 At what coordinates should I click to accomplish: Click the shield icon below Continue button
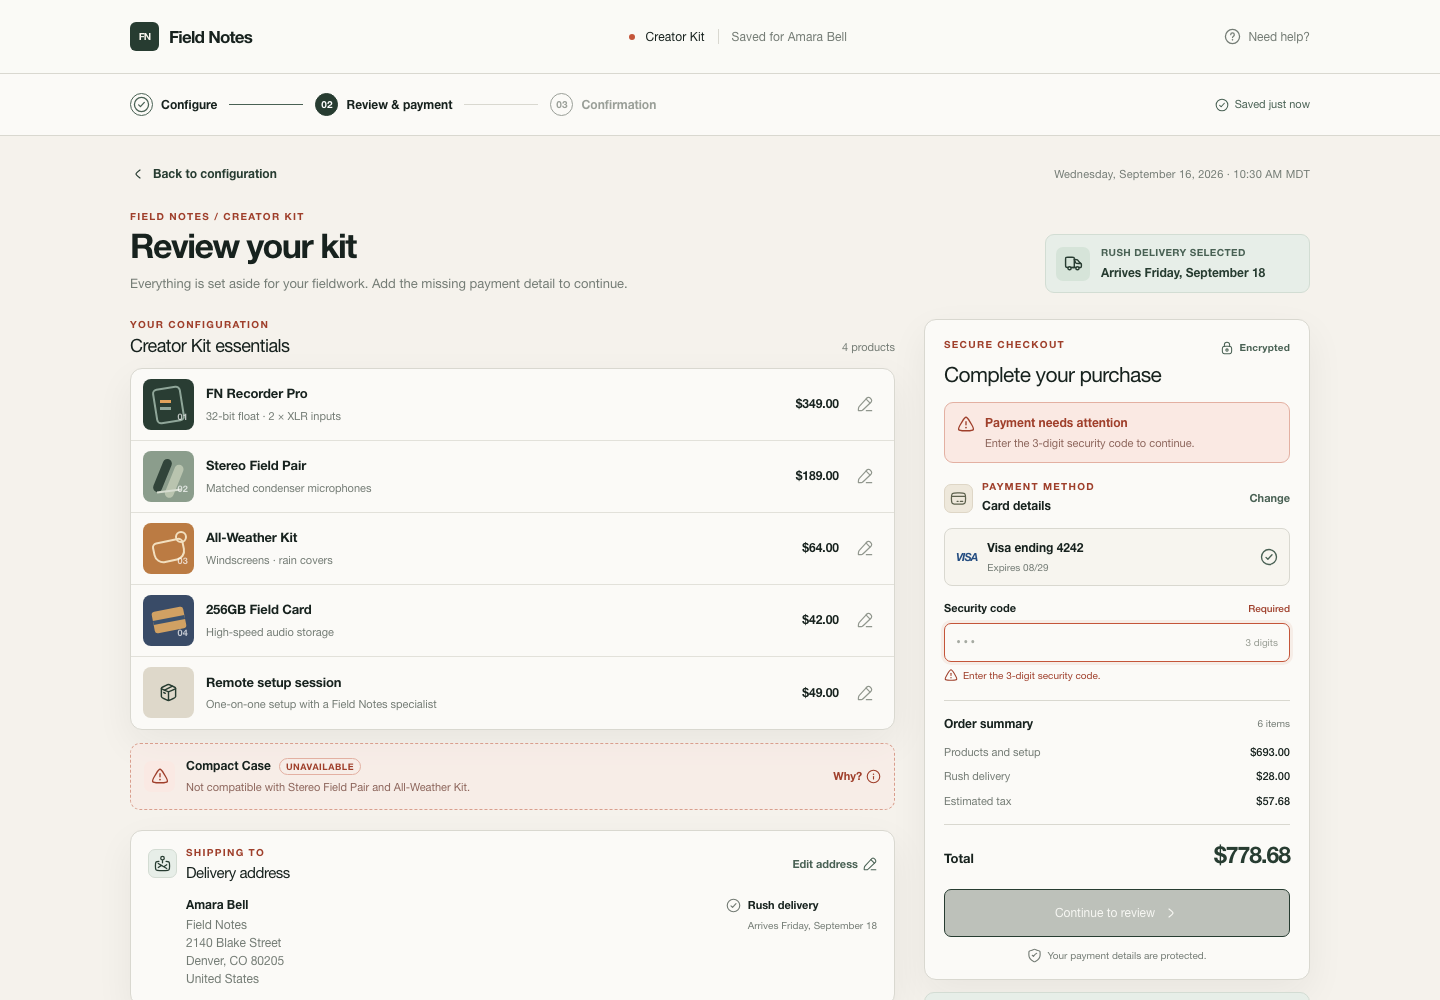pyautogui.click(x=1034, y=956)
